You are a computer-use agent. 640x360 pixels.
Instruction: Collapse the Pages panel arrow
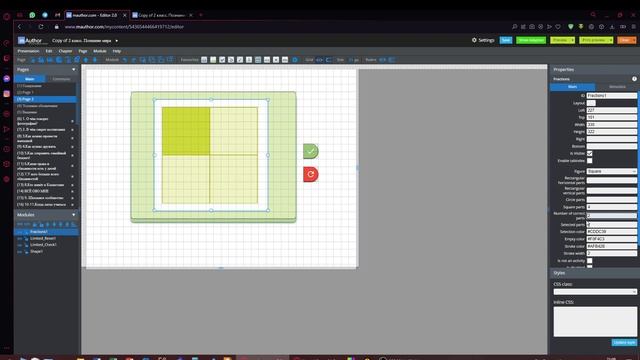point(73,70)
